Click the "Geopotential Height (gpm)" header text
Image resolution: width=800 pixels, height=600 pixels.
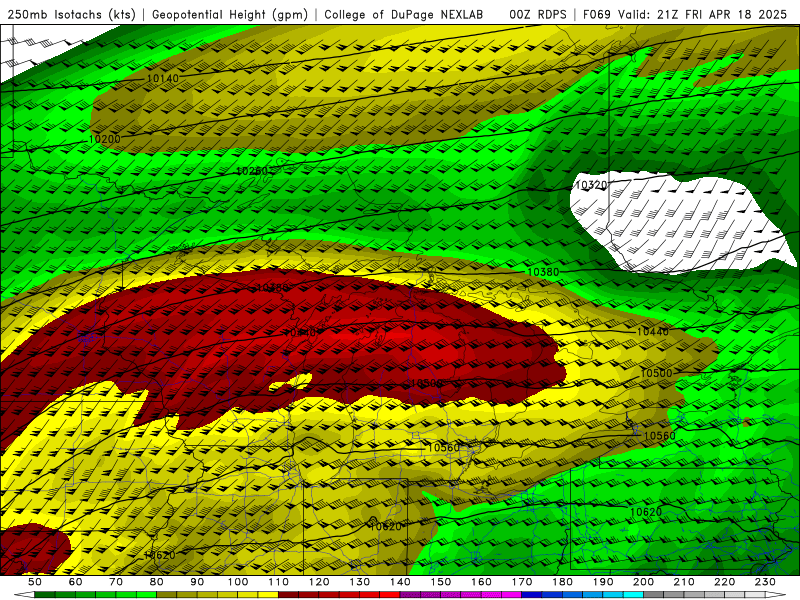coord(230,15)
